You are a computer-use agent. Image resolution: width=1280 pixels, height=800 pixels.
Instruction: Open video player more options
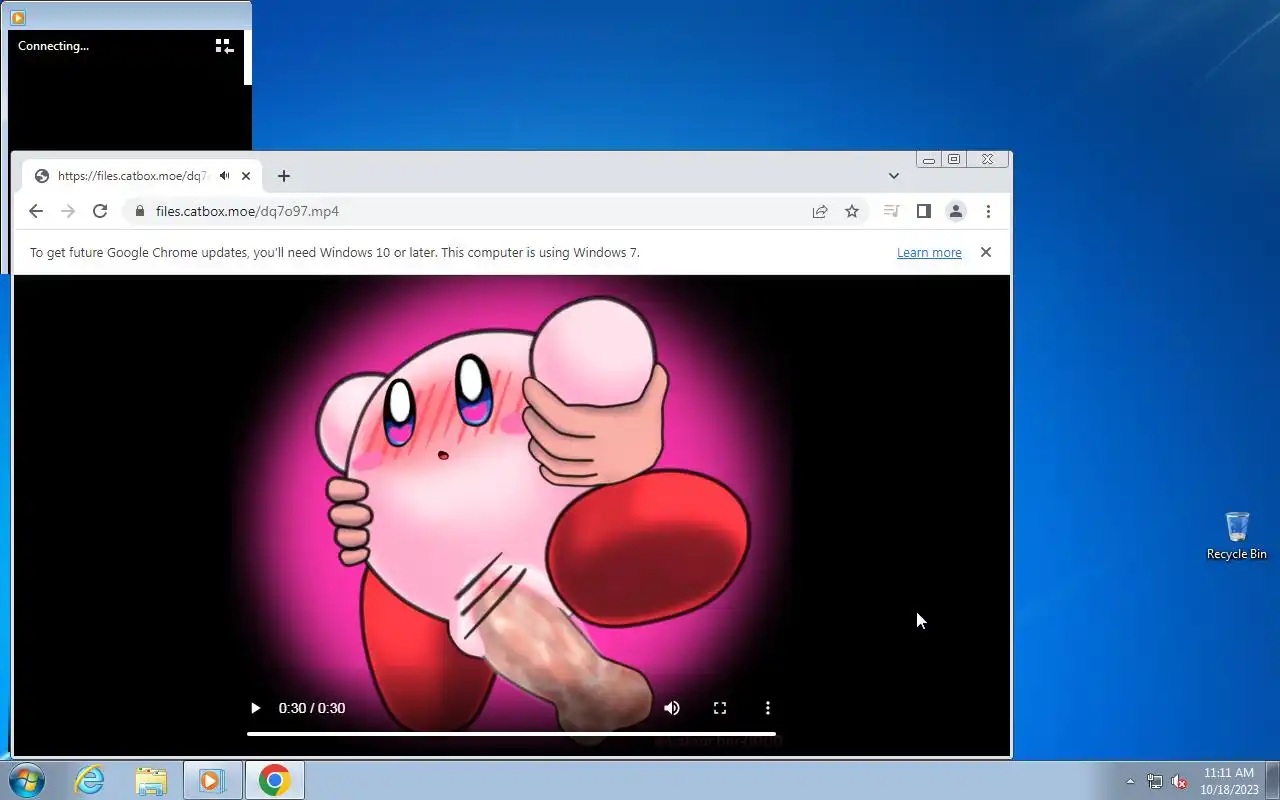[x=768, y=708]
